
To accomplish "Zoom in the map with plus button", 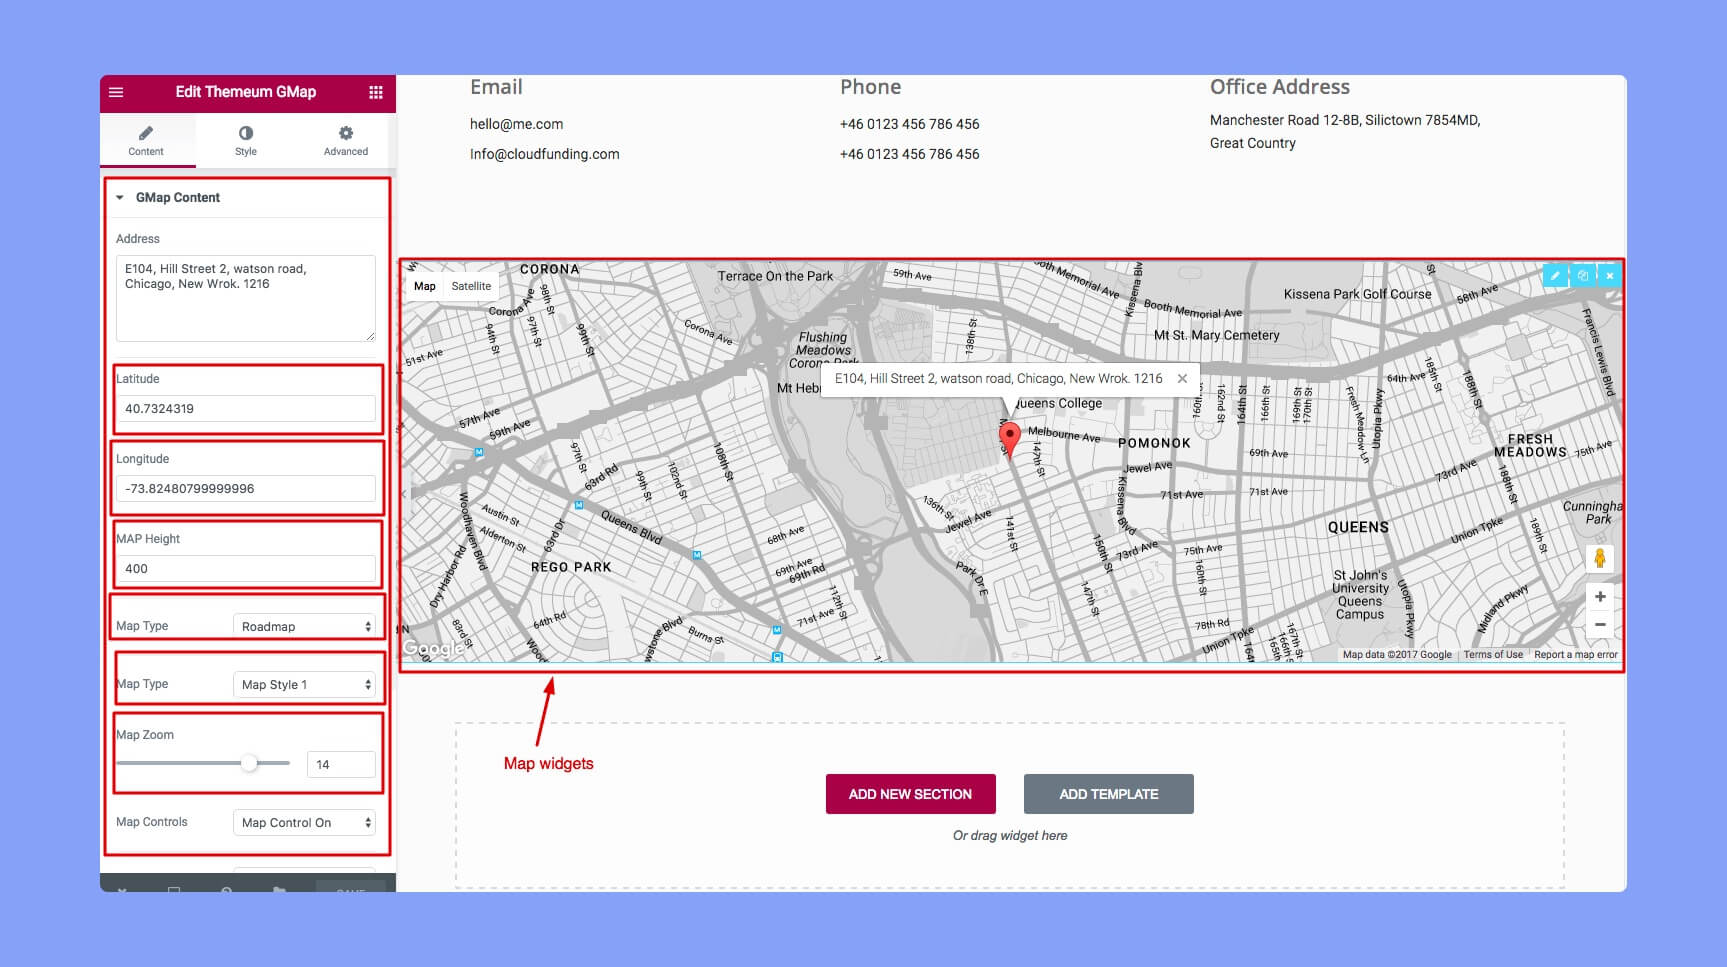I will pyautogui.click(x=1600, y=597).
